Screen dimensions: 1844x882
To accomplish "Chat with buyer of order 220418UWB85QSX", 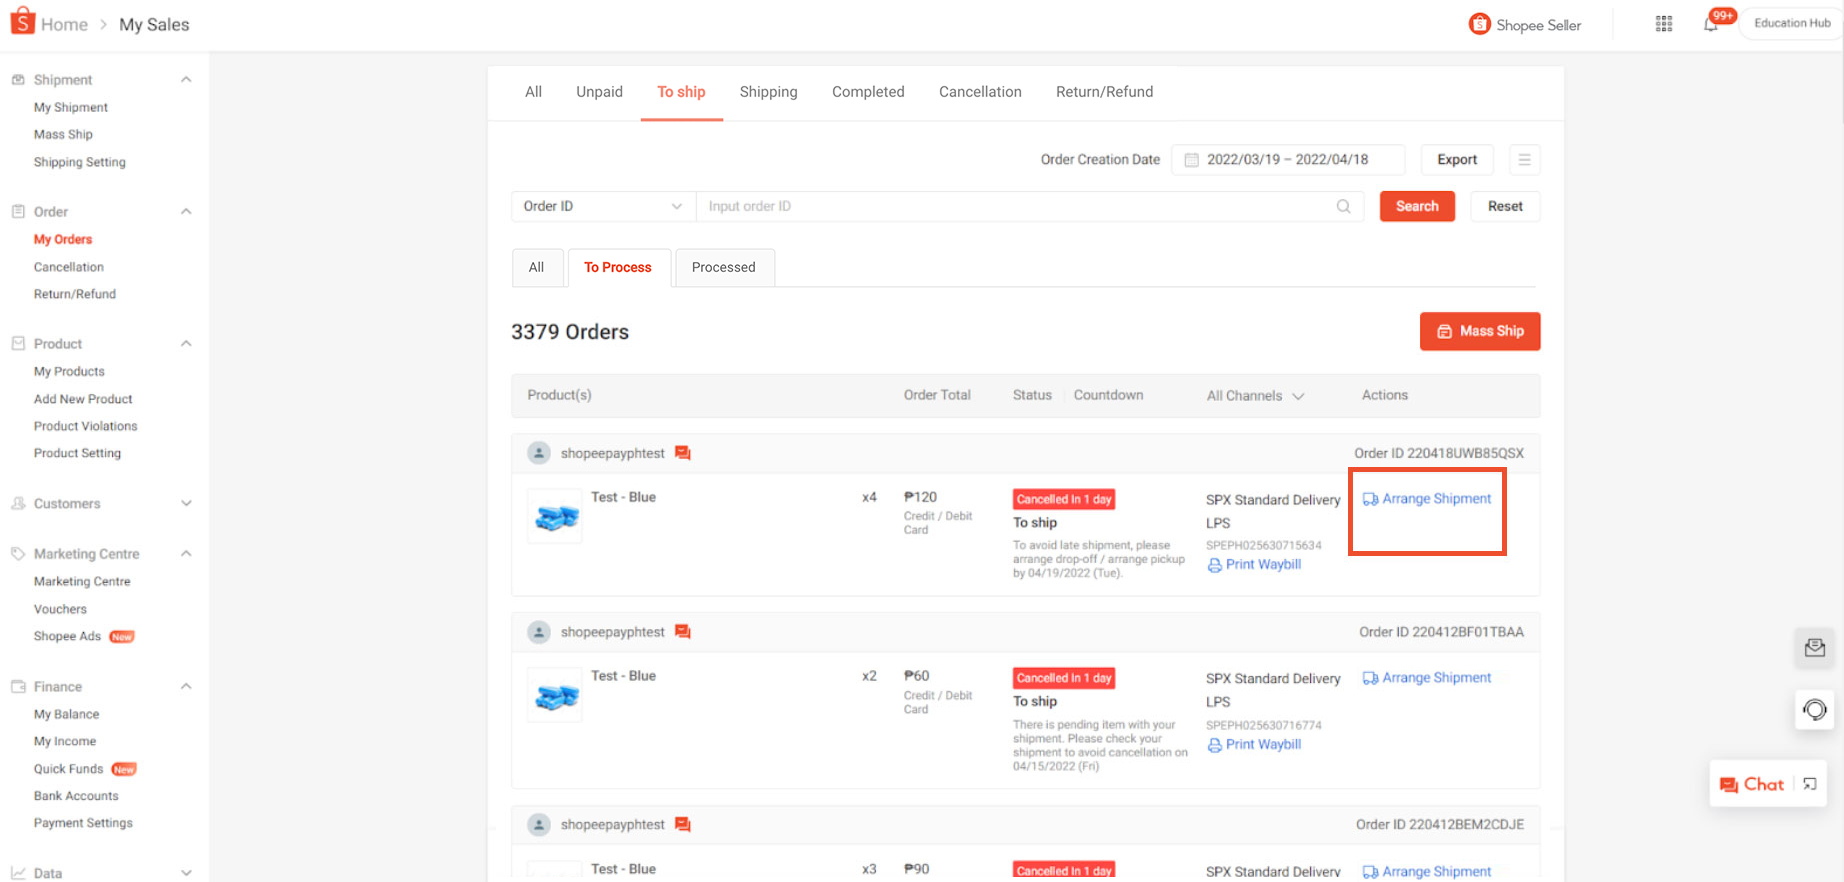I will [683, 453].
